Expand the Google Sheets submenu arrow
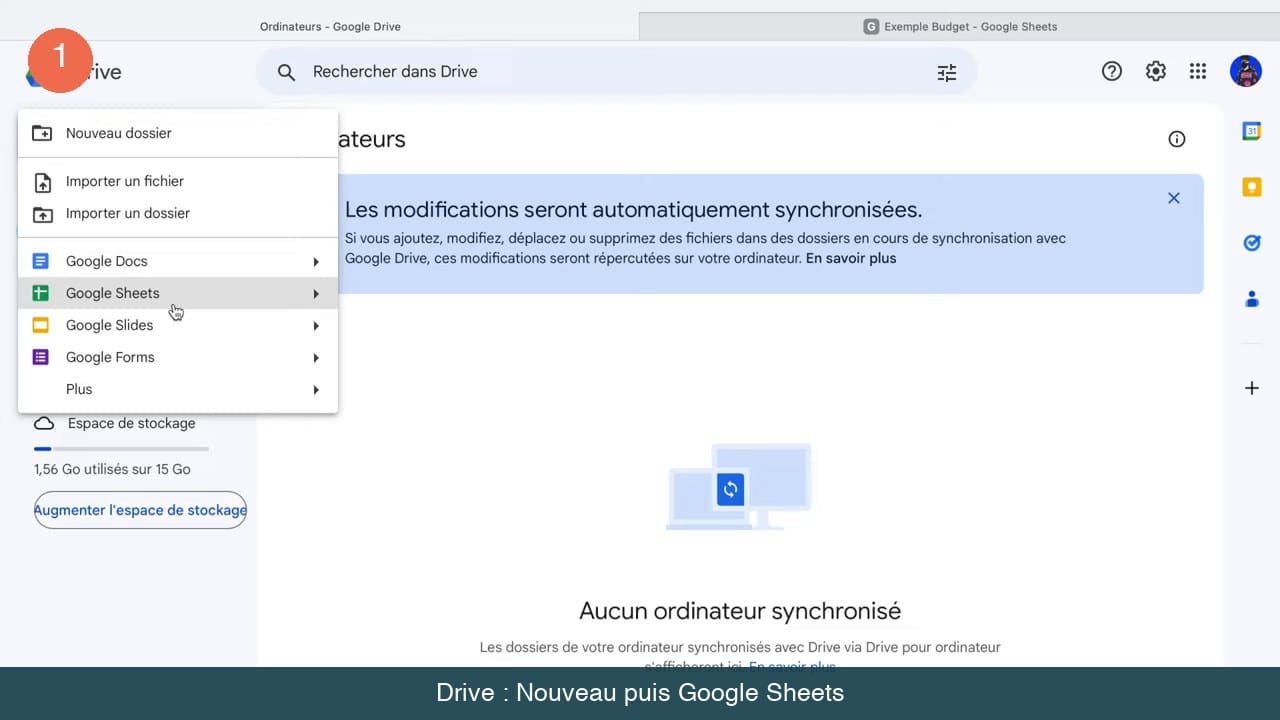This screenshot has height=720, width=1280. (x=316, y=294)
